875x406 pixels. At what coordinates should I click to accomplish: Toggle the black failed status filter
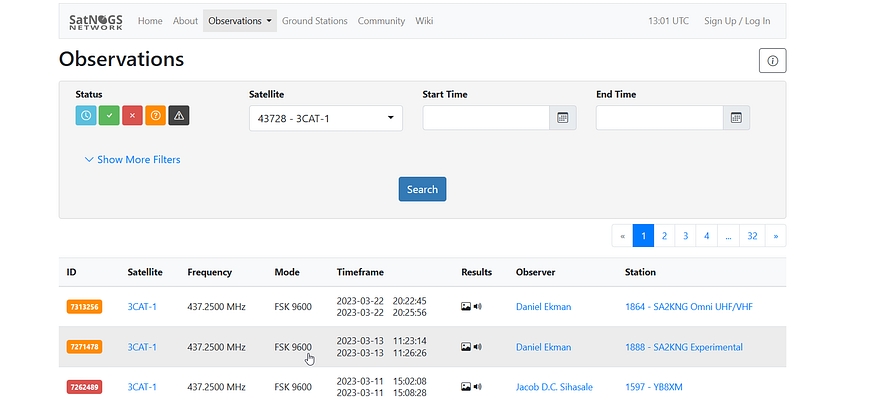[x=179, y=116]
